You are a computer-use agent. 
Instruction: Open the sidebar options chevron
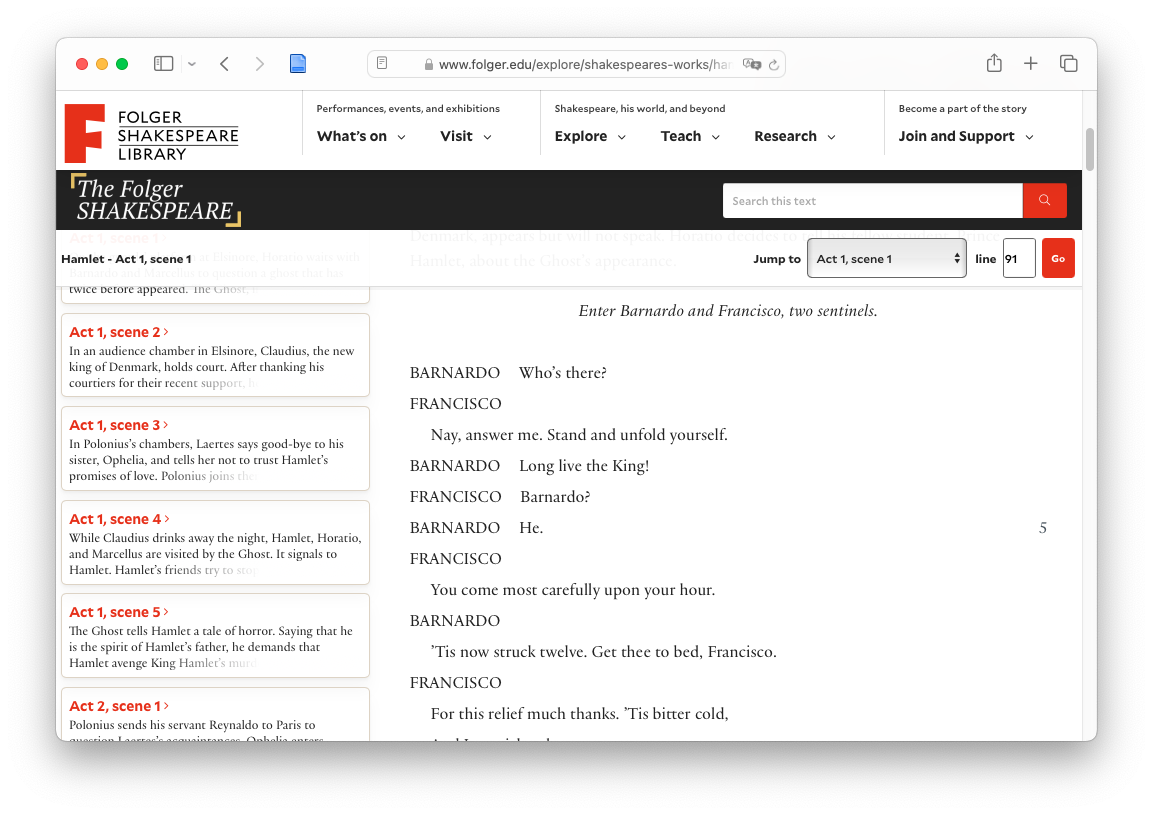pos(192,64)
